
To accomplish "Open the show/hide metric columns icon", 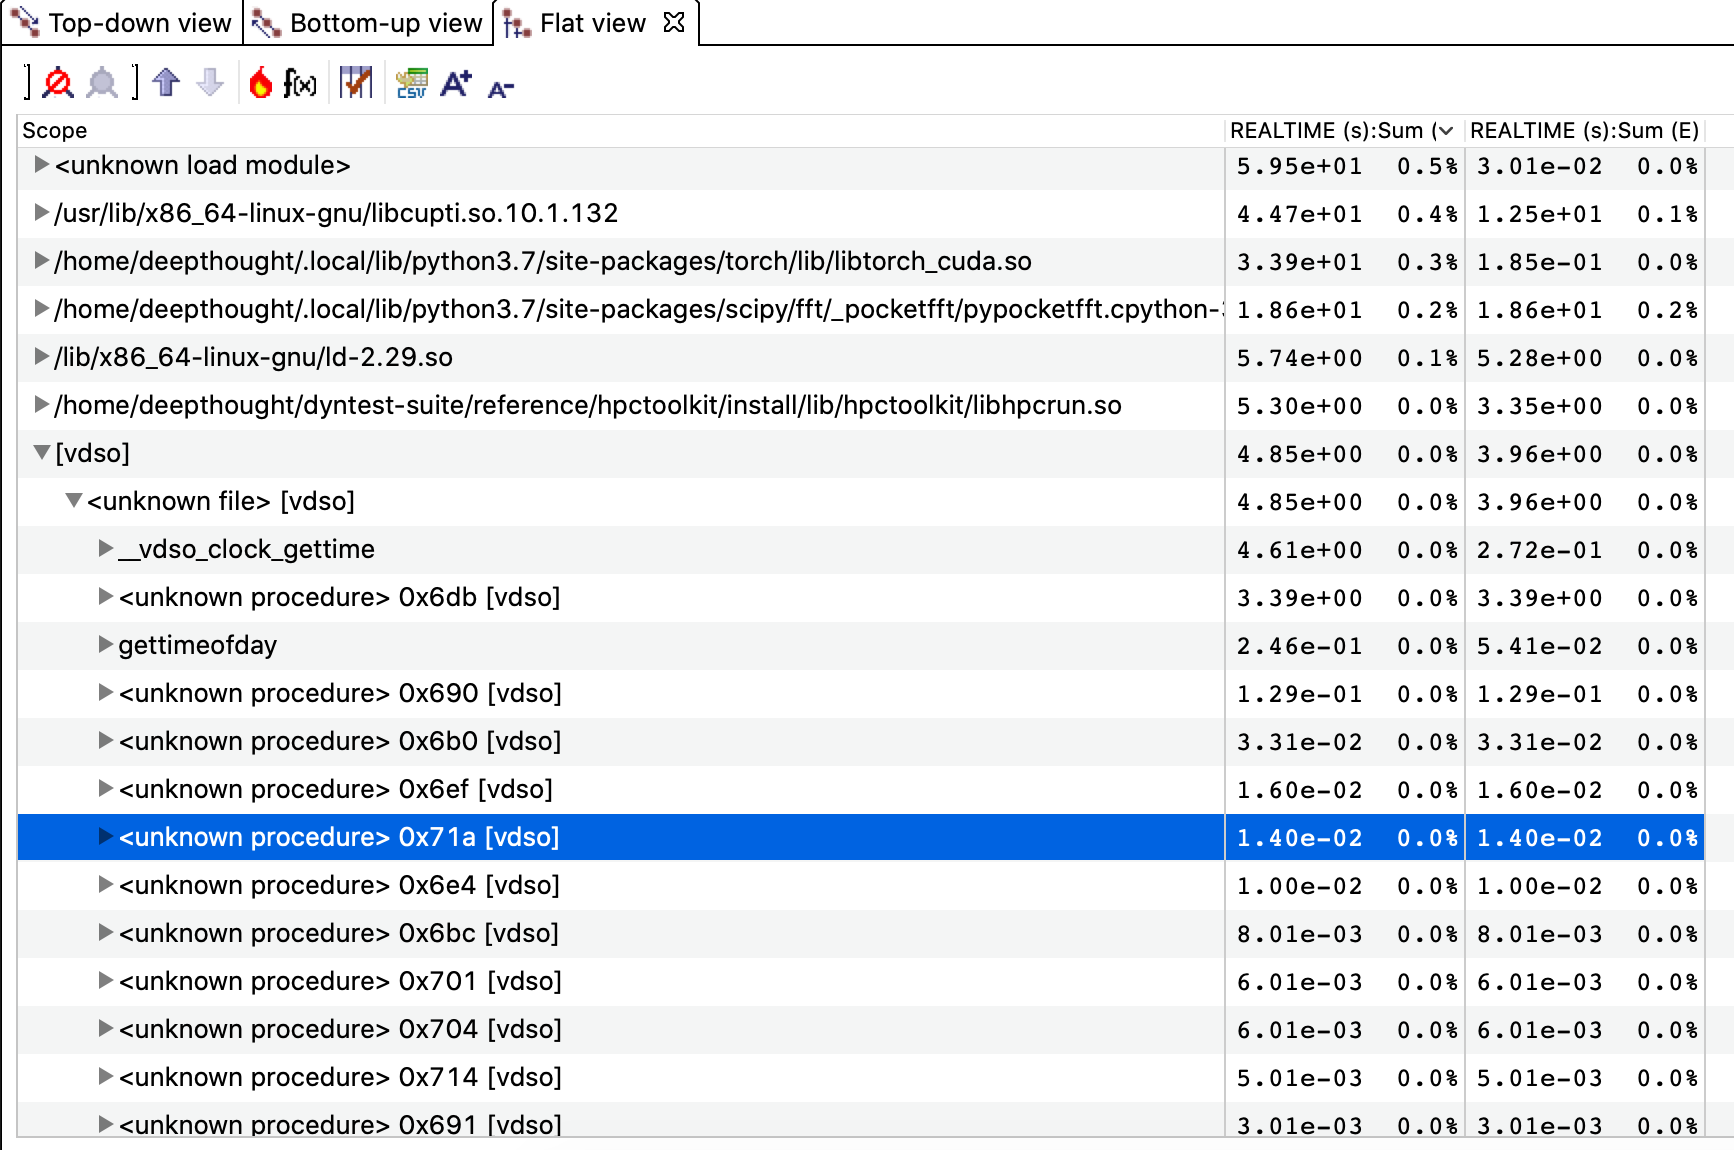I will [x=356, y=83].
